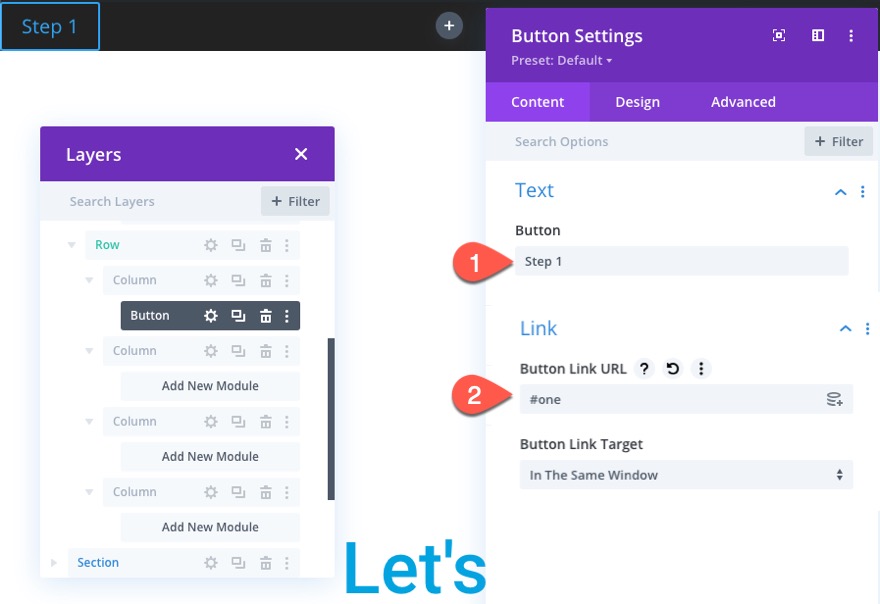Open the Preset: Default dropdown
Viewport: 880px width, 604px height.
pos(561,61)
